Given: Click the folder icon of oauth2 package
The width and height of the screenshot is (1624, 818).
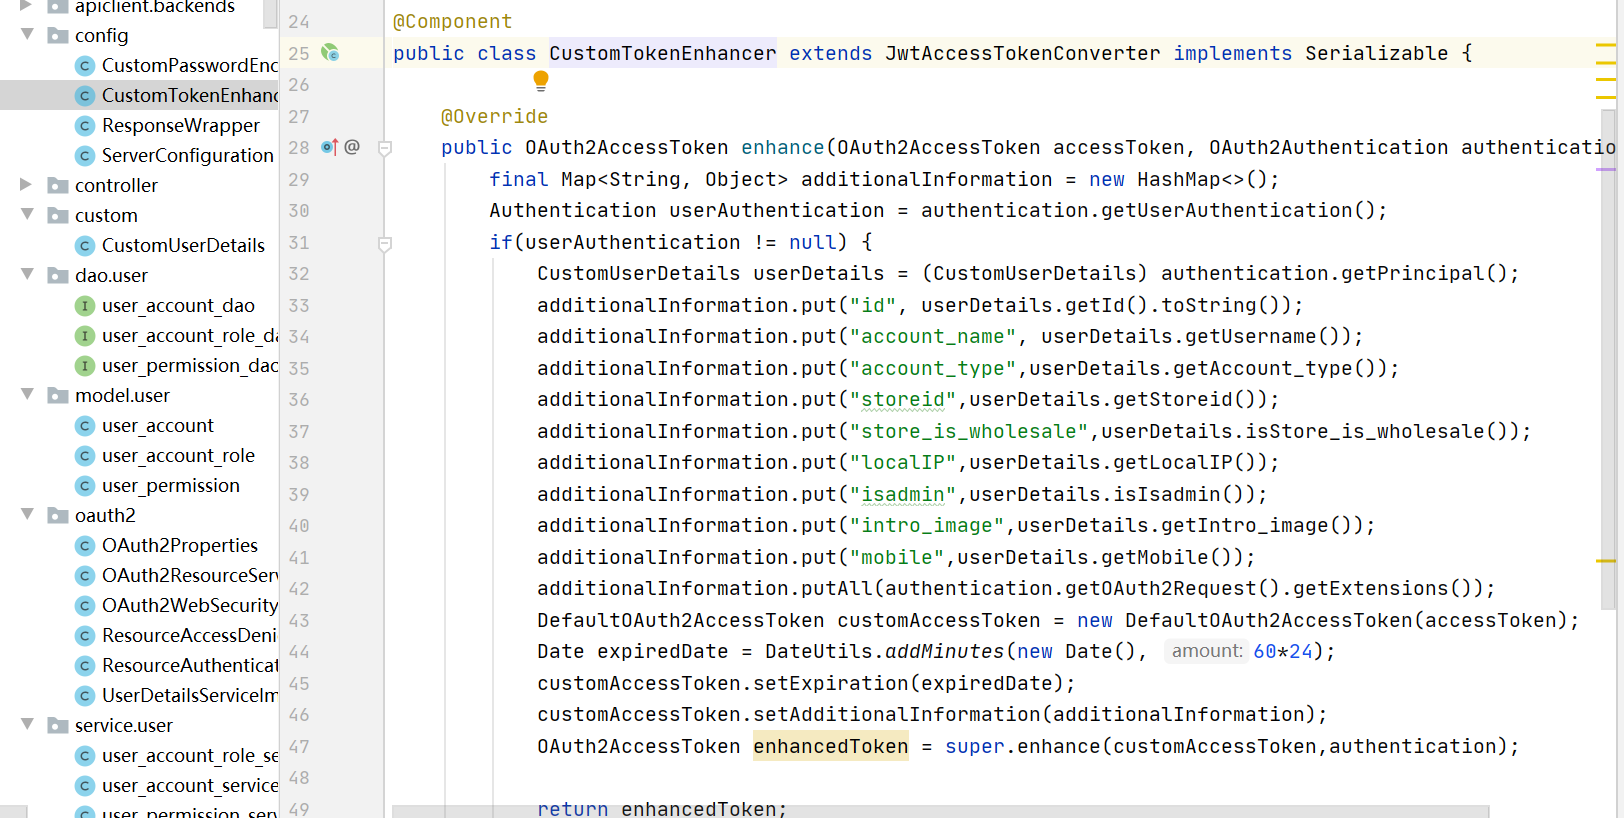Looking at the screenshot, I should coord(58,515).
